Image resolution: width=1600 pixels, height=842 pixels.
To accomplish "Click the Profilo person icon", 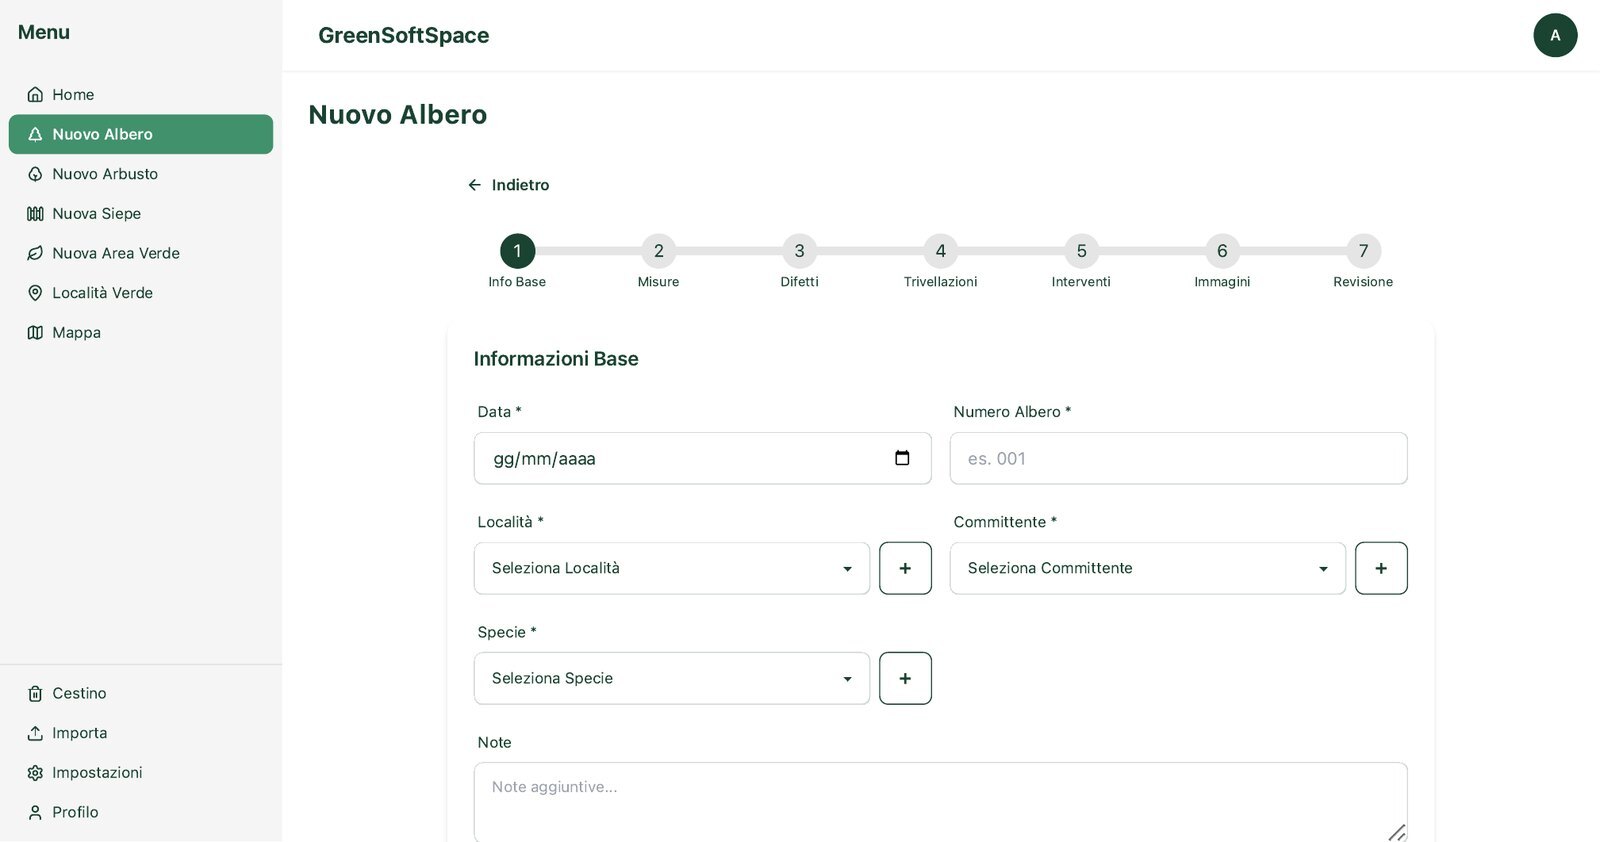I will point(35,813).
